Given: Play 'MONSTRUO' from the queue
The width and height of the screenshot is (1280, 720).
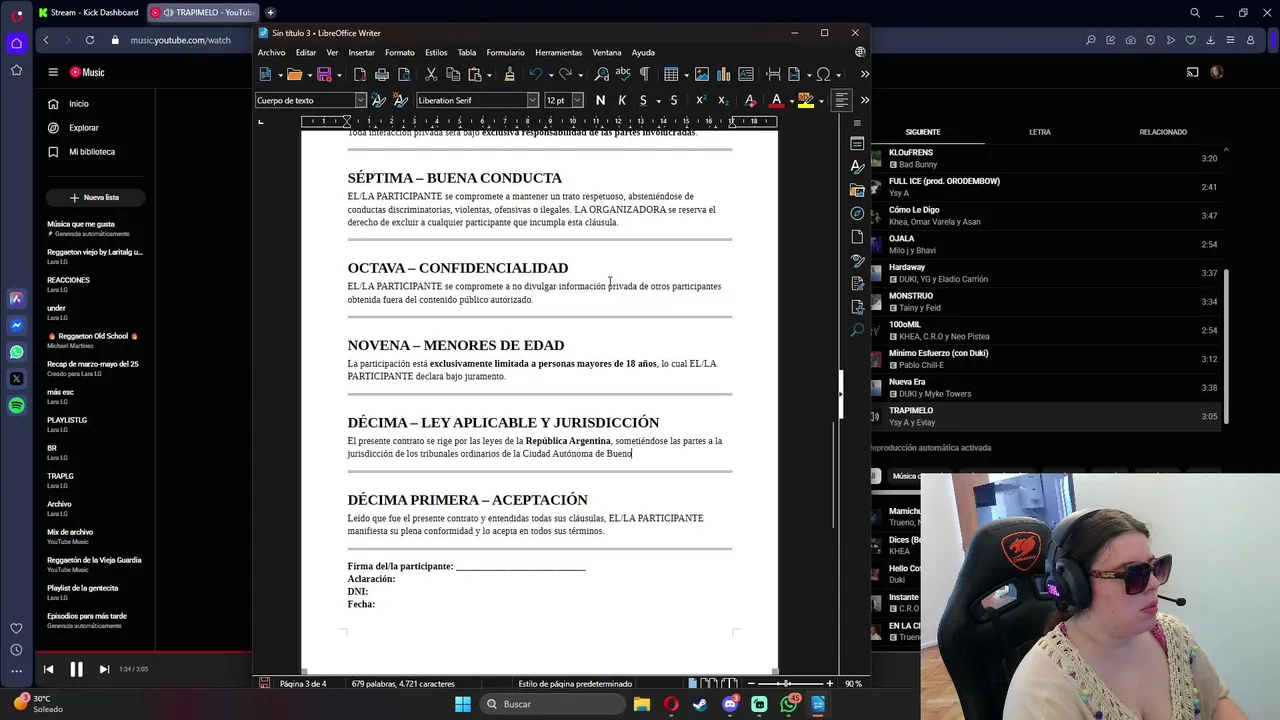Looking at the screenshot, I should [1050, 301].
